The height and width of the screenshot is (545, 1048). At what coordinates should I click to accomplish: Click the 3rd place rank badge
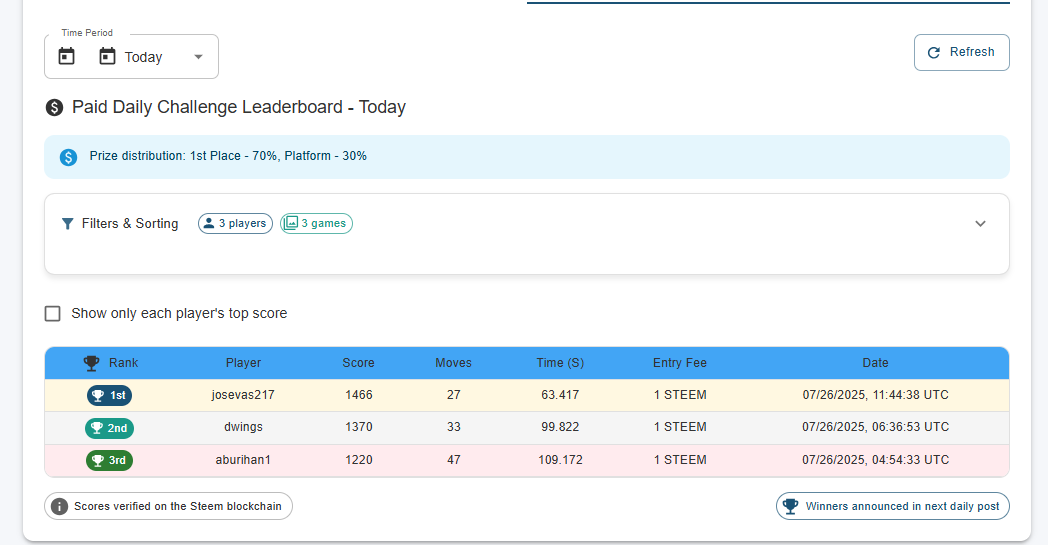pos(110,460)
